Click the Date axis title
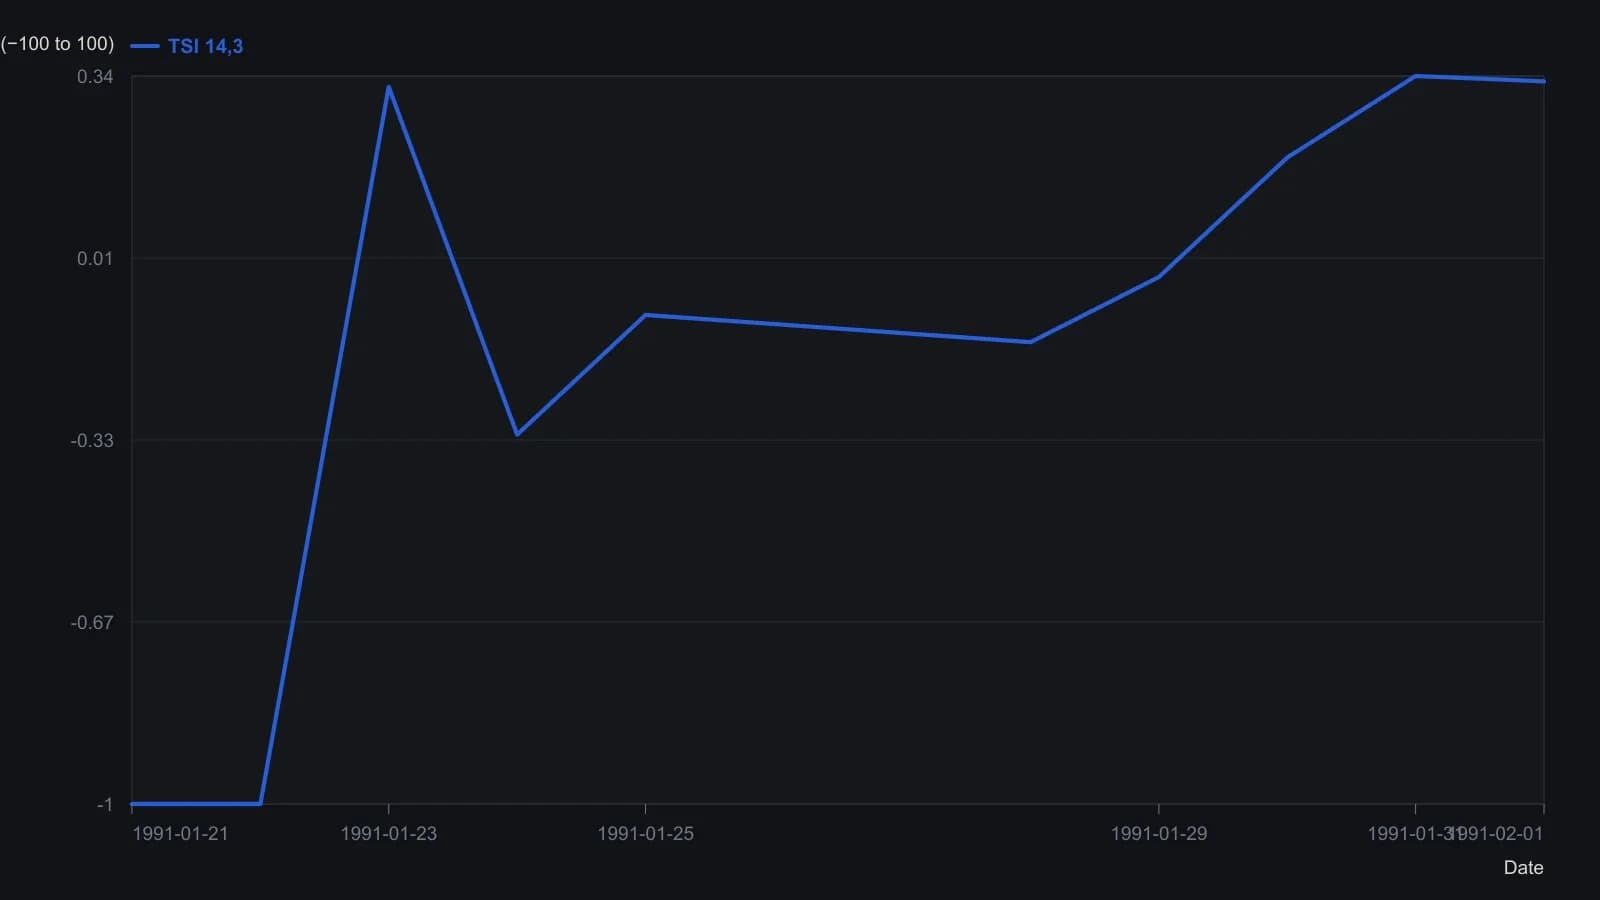This screenshot has width=1600, height=900. 1523,867
